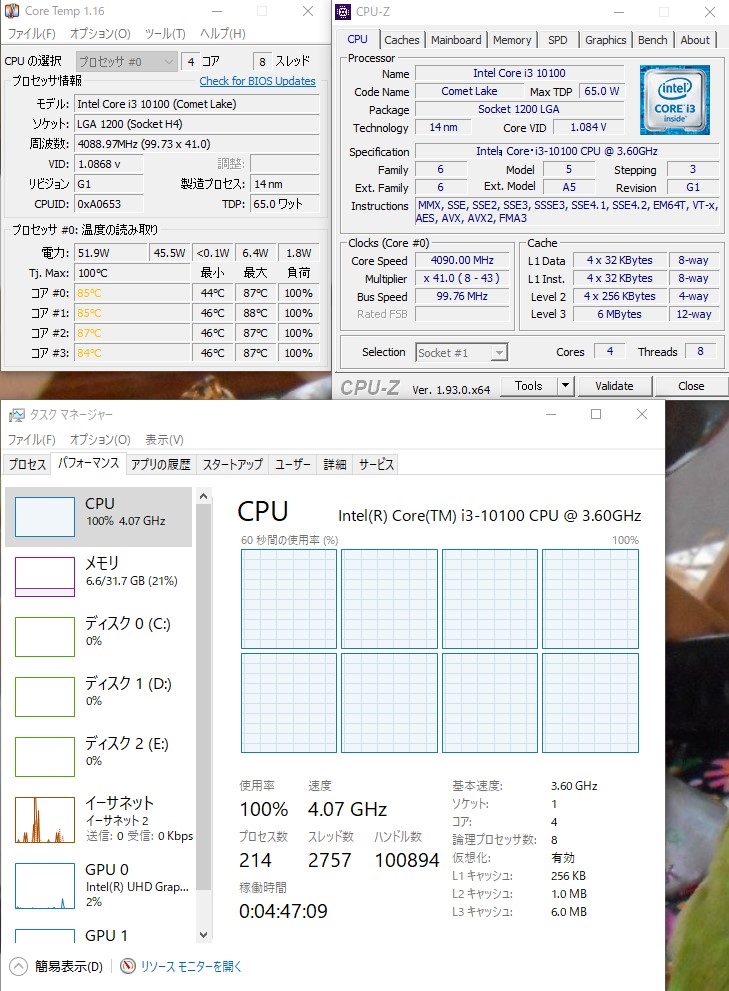Click sidebar scrollbar up arrow in Task Manager
This screenshot has height=991, width=729.
click(204, 497)
